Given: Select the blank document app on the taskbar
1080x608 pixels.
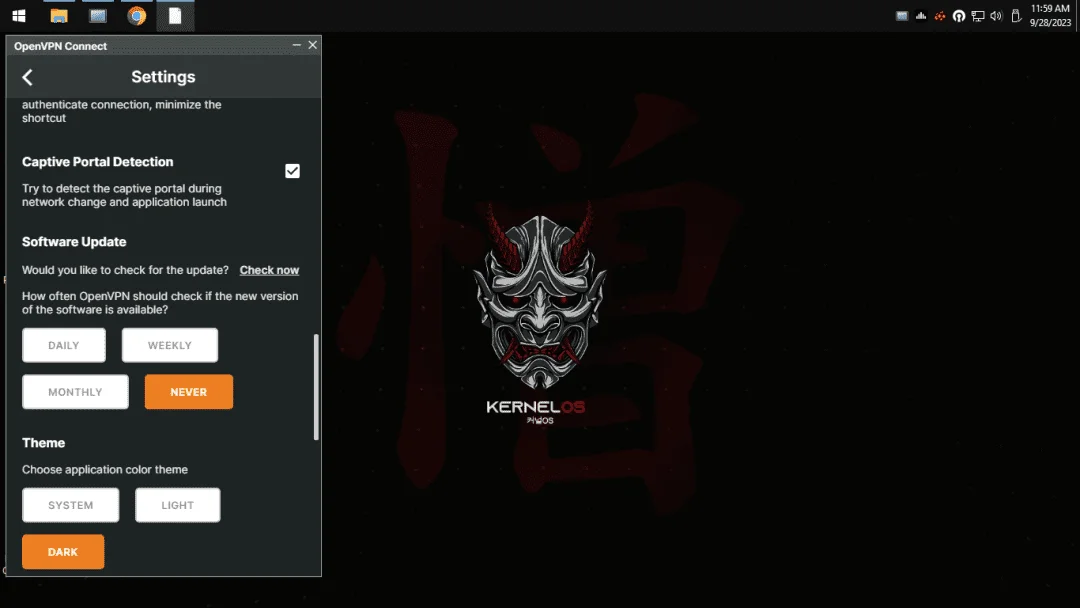Looking at the screenshot, I should pyautogui.click(x=175, y=16).
